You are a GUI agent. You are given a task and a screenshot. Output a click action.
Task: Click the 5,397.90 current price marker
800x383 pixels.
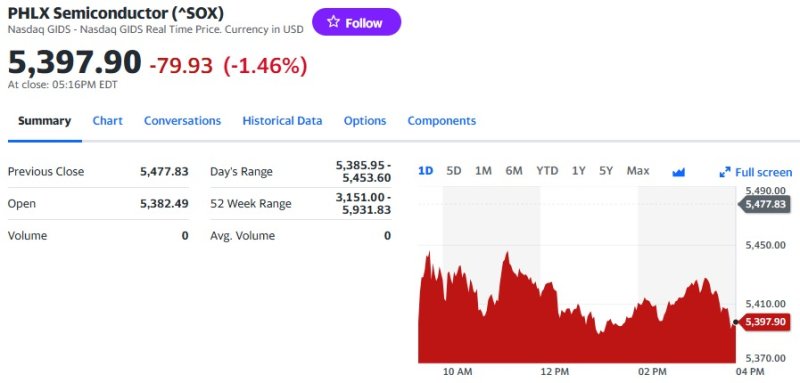coord(764,322)
